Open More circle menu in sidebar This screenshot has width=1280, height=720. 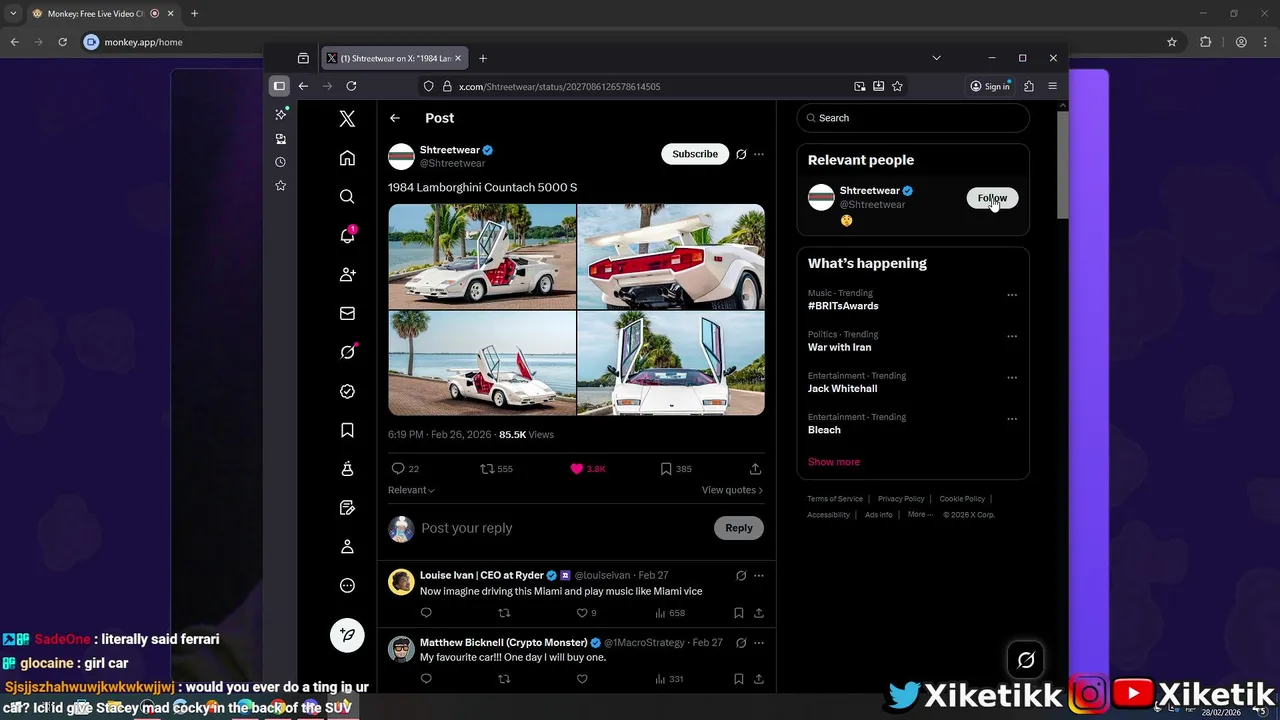[x=347, y=586]
